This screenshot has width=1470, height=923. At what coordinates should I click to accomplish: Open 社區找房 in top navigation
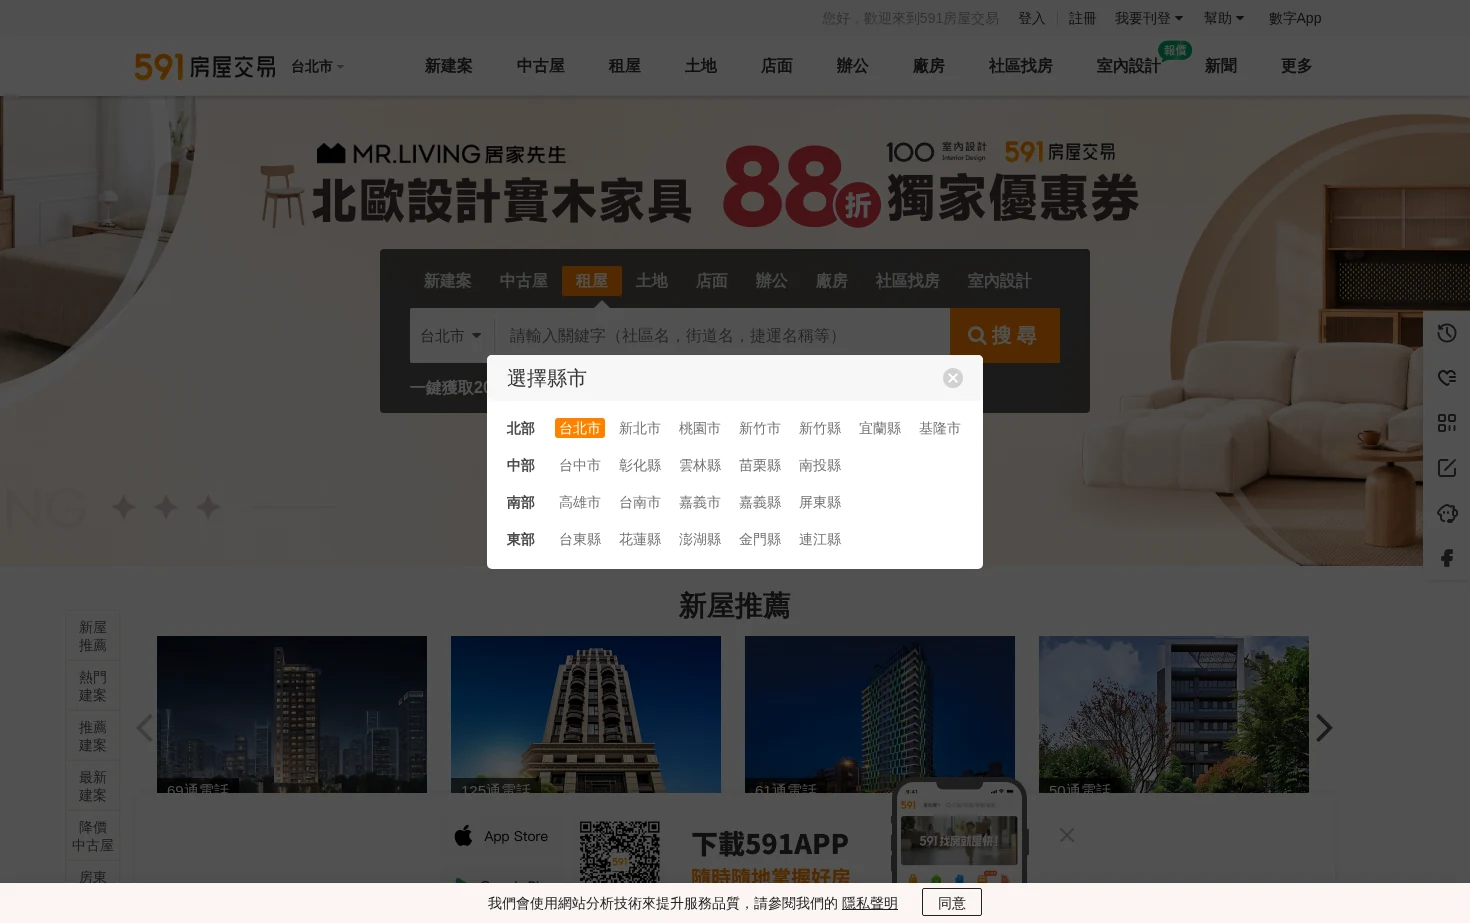click(x=1020, y=66)
